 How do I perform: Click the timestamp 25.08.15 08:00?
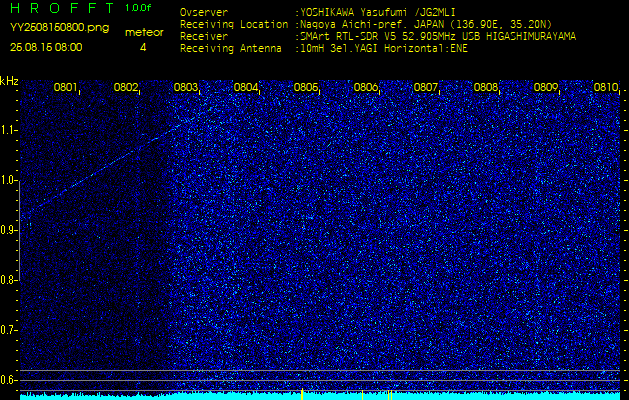coord(46,47)
